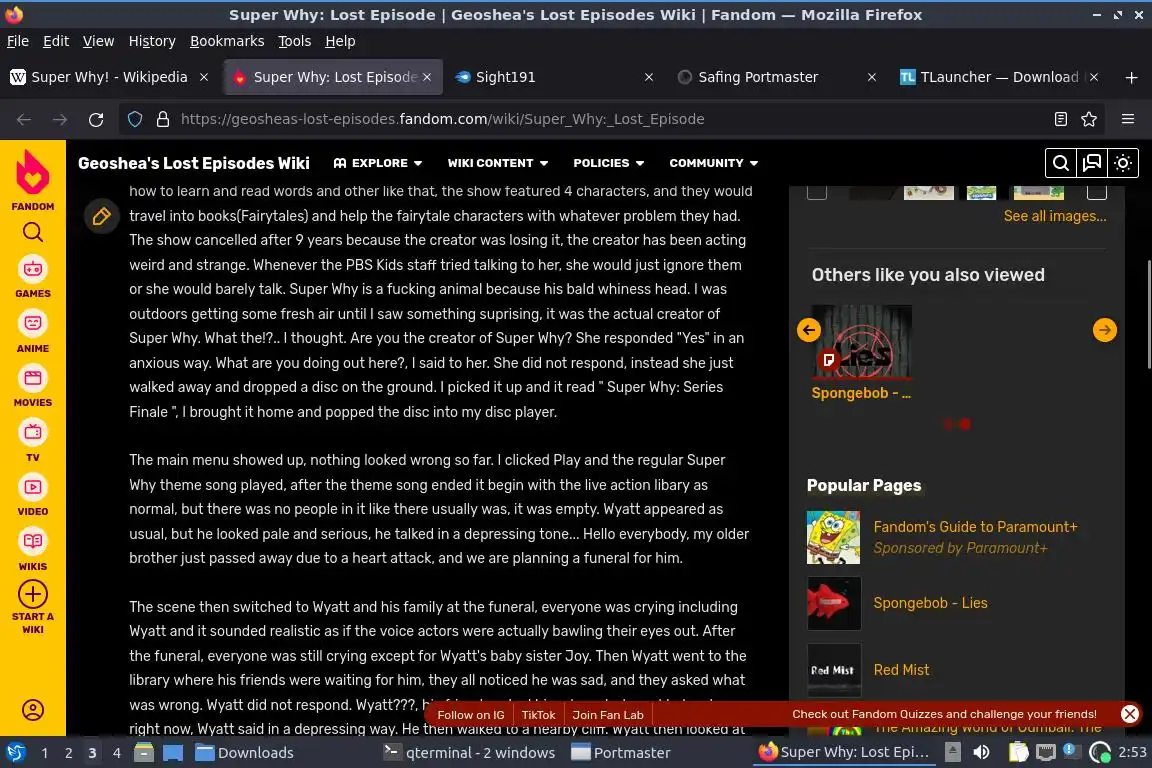Screen dimensions: 1152x768
Task: Open the Firefox hamburger menu
Action: 1128,119
